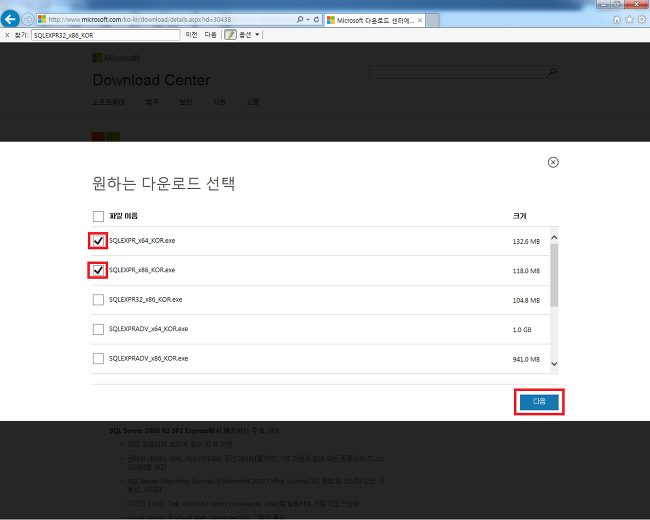The image size is (650, 520).
Task: Click the 941.0 MB size value
Action: pos(526,359)
